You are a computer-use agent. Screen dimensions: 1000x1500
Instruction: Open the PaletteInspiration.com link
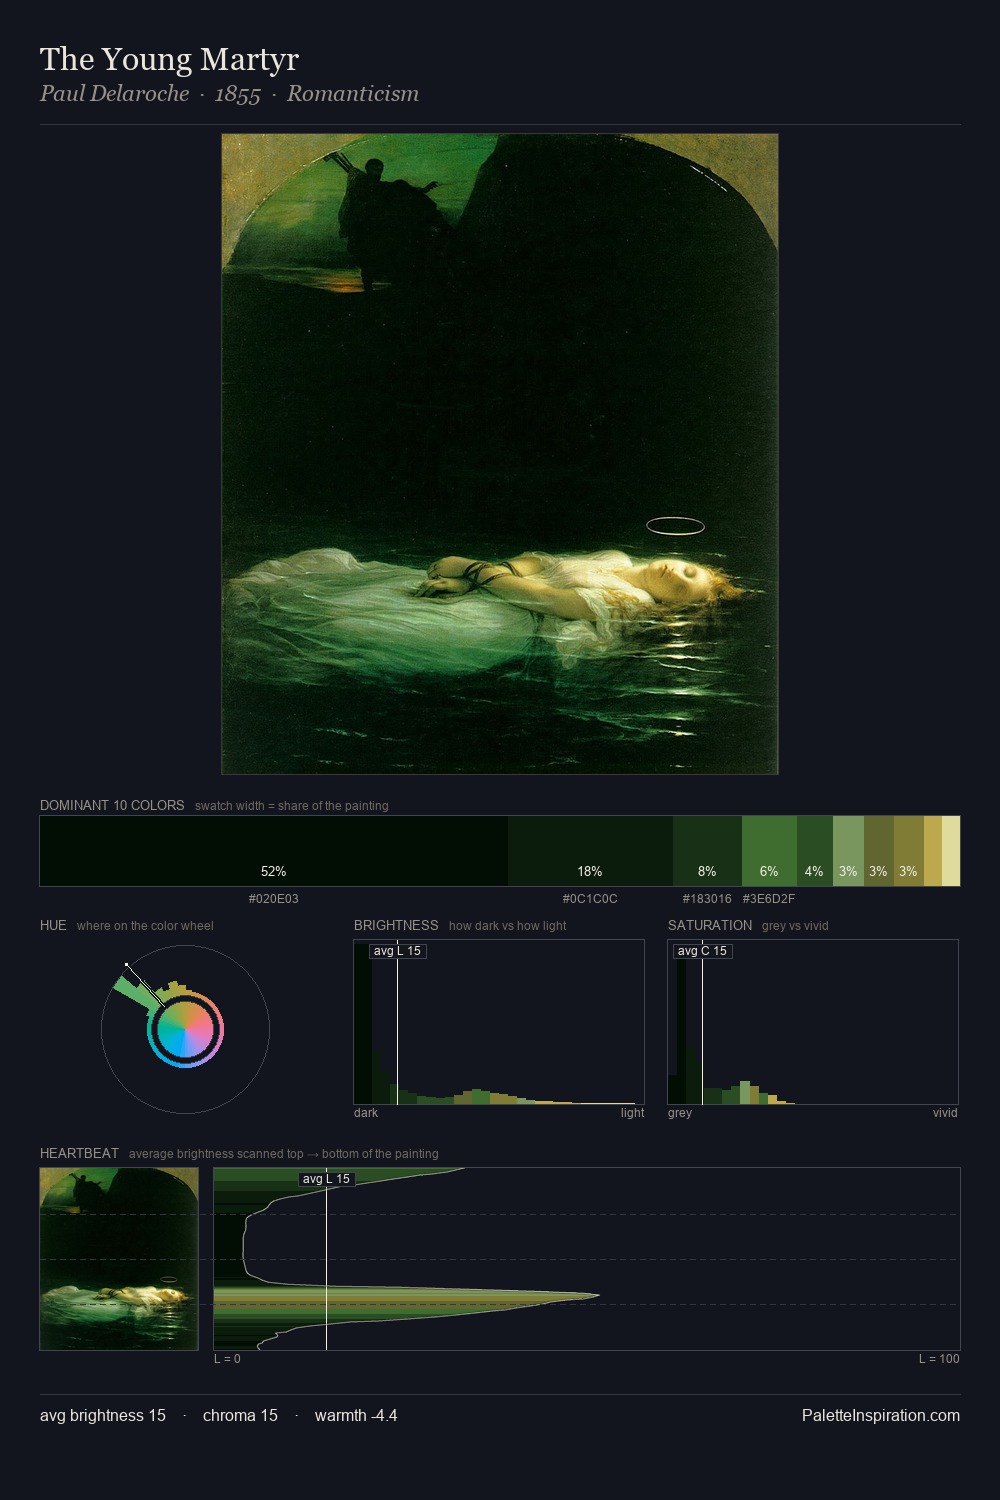(881, 1415)
